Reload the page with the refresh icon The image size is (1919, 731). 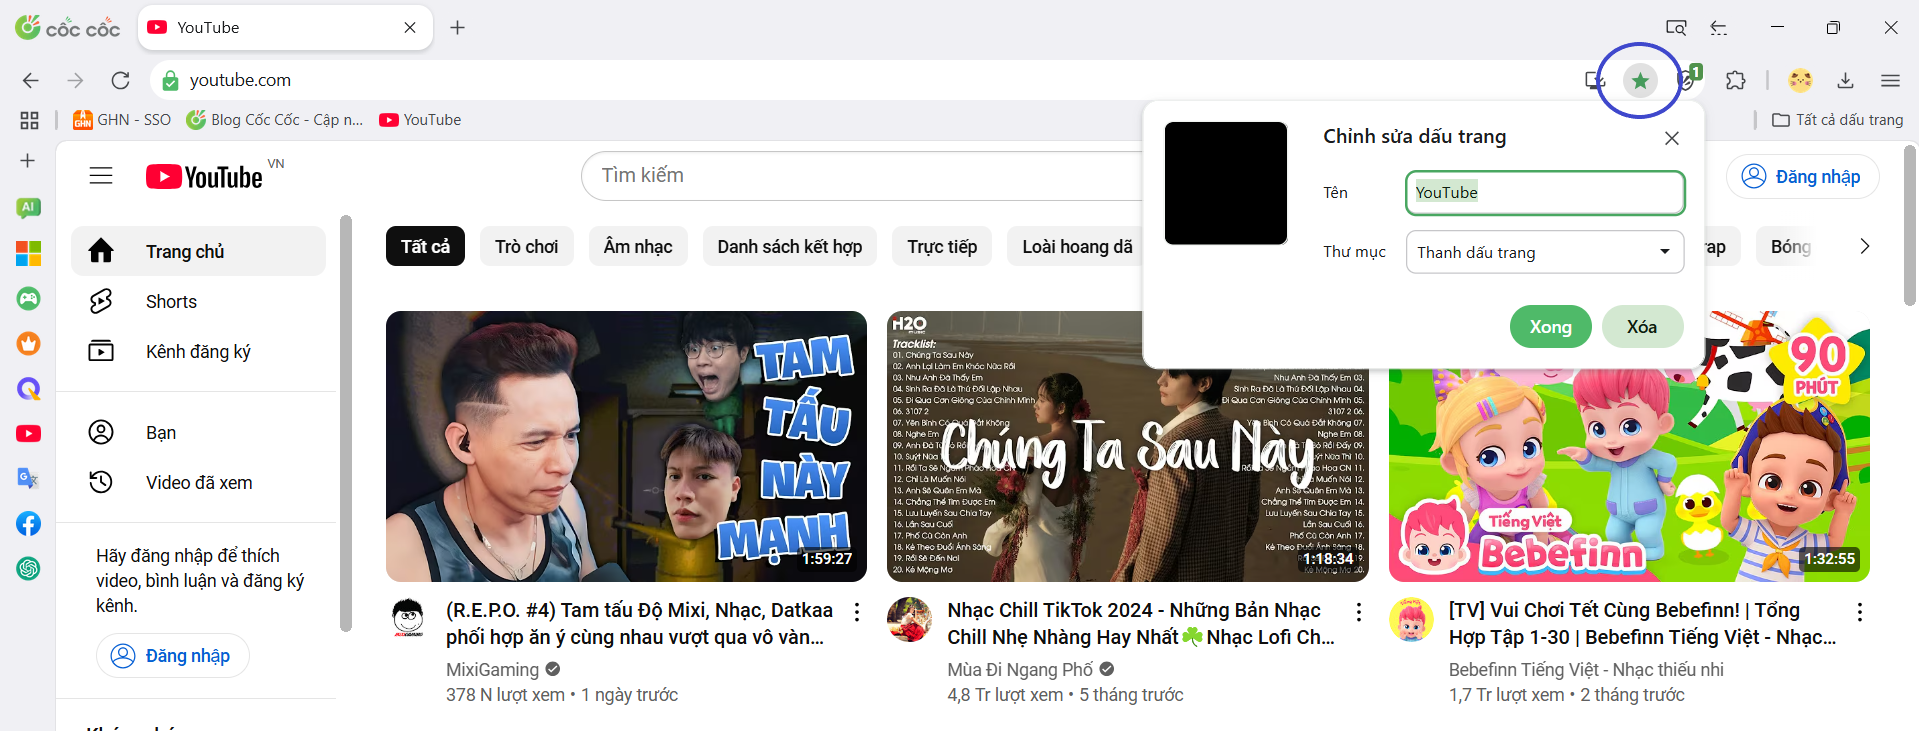tap(120, 80)
